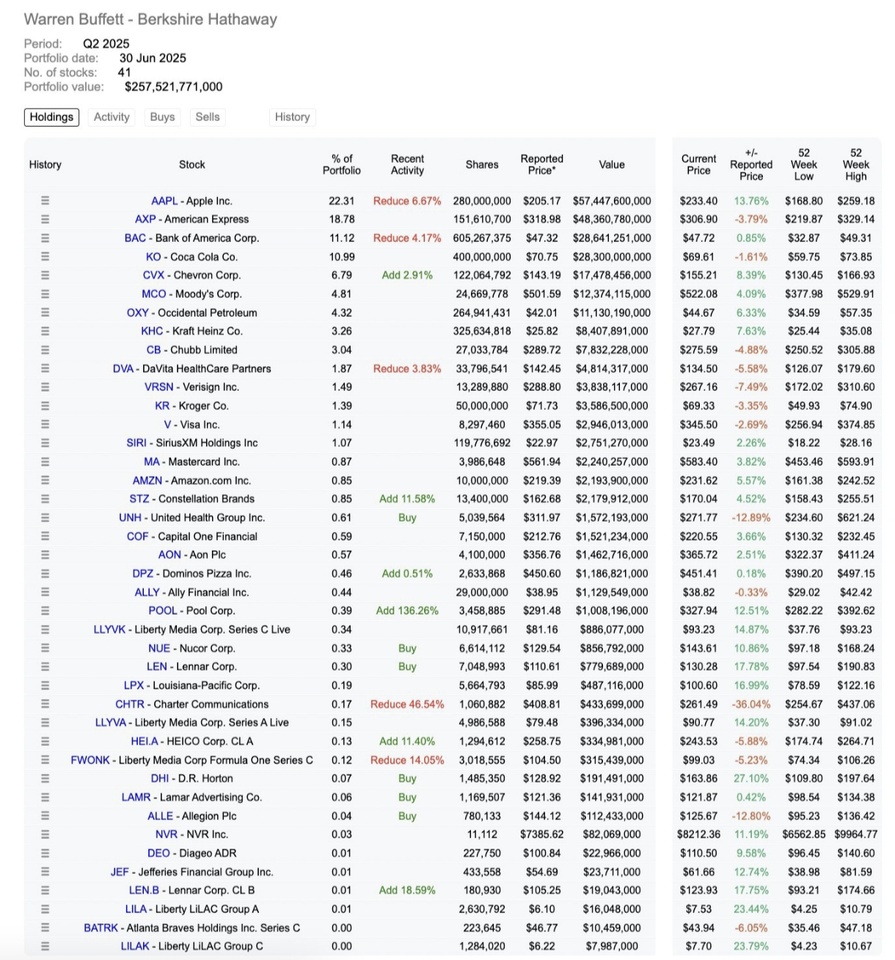The image size is (895, 960).
Task: Open history icon for CVX row
Action: 45,276
